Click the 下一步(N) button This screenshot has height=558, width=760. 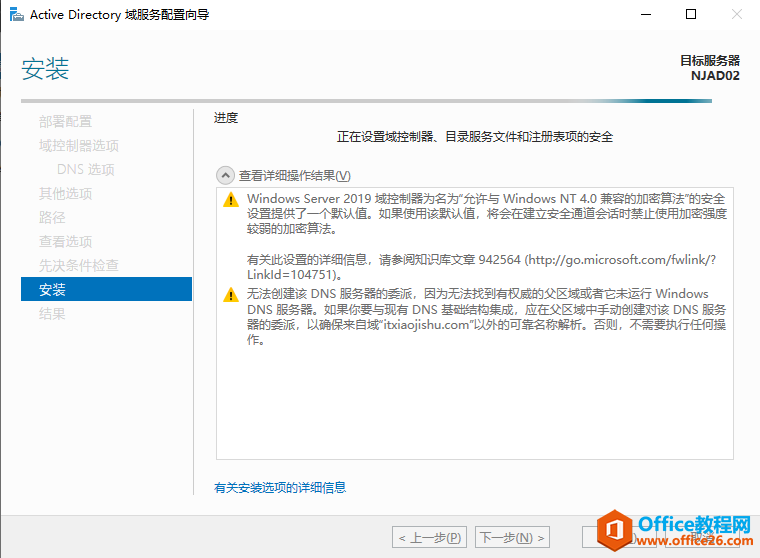click(x=512, y=537)
